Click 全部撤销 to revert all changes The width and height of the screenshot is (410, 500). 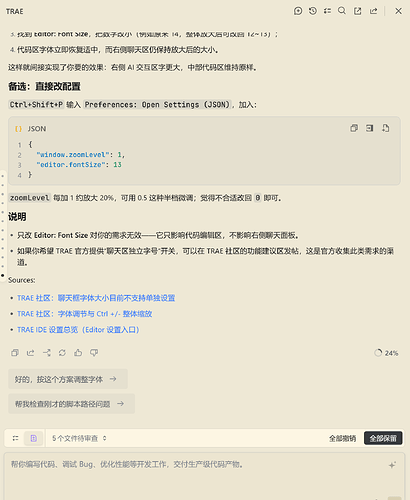click(342, 438)
